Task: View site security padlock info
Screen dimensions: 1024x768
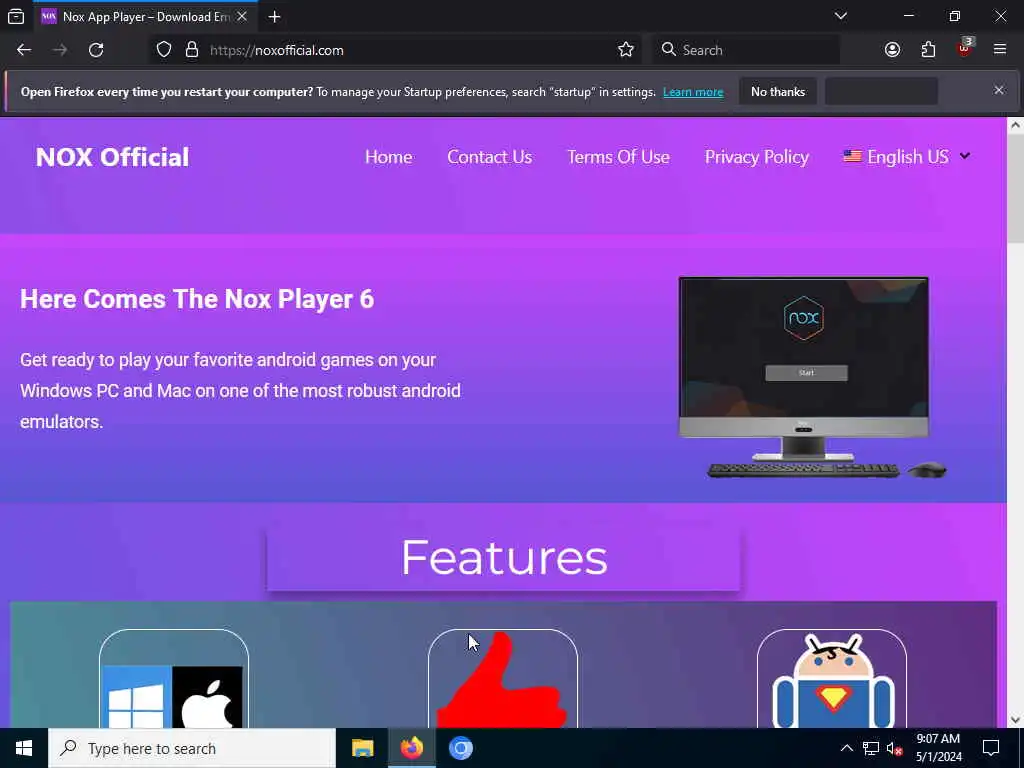Action: tap(192, 50)
